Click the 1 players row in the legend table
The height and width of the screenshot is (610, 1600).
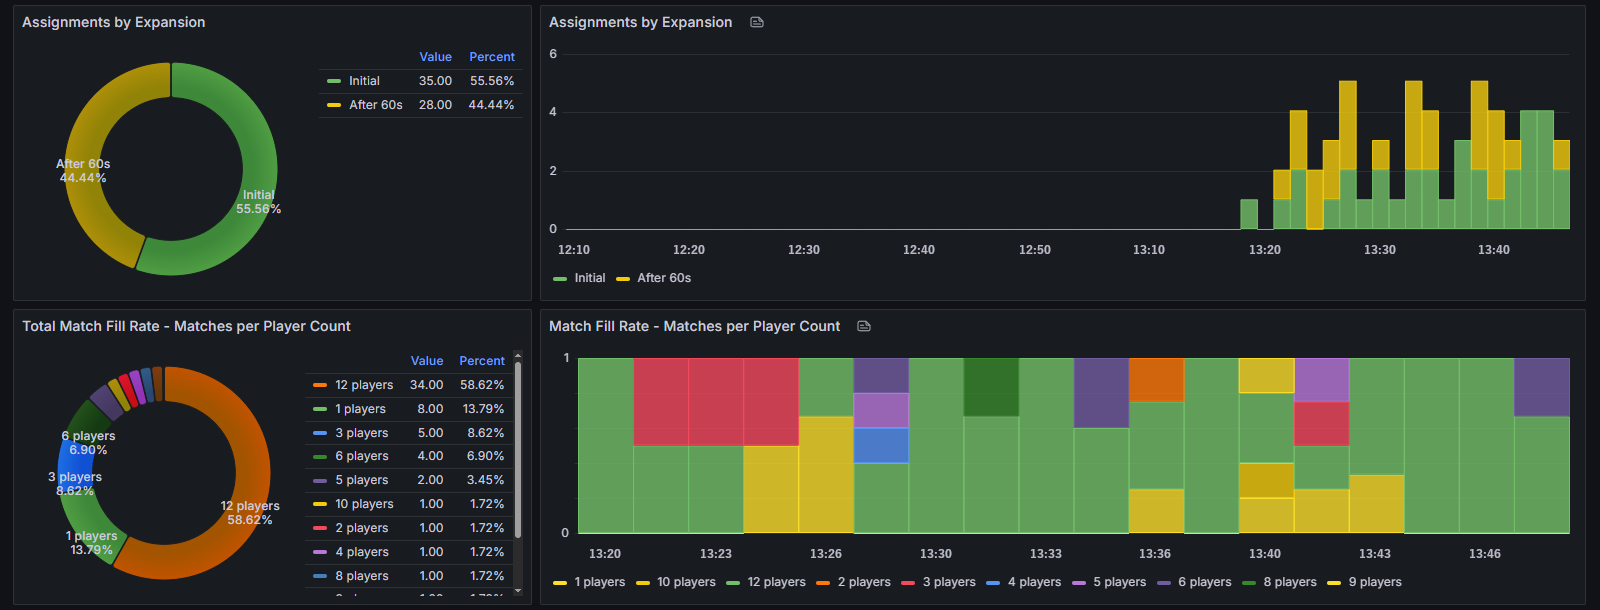pyautogui.click(x=360, y=409)
